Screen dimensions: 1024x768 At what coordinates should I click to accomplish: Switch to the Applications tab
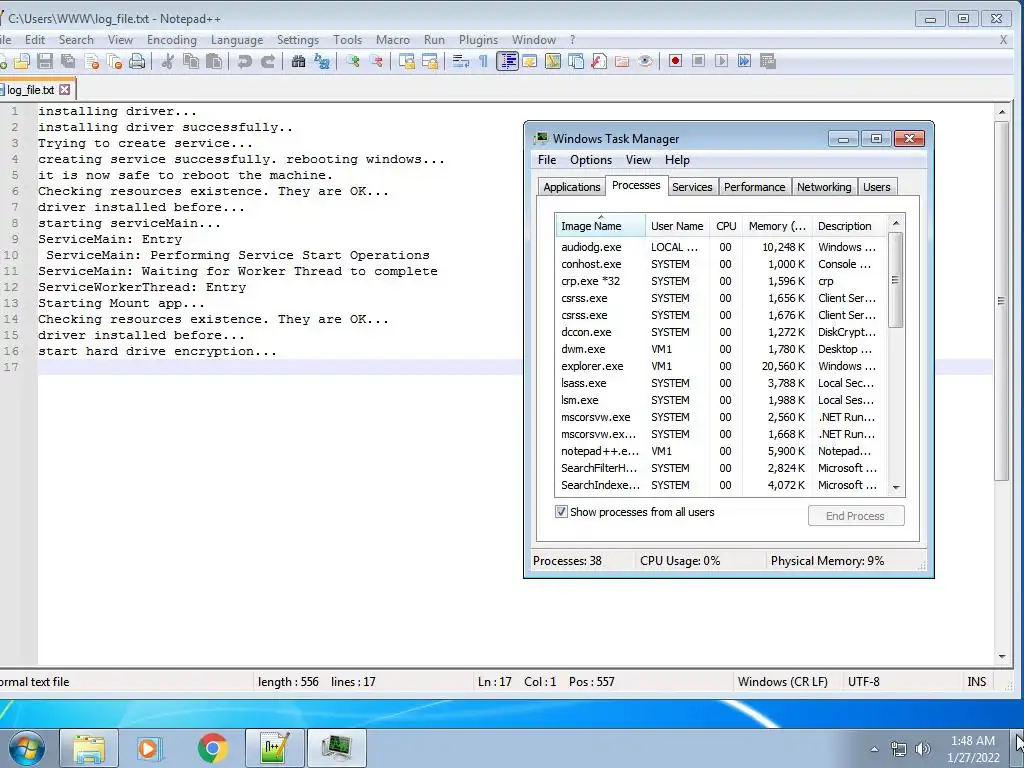[571, 187]
